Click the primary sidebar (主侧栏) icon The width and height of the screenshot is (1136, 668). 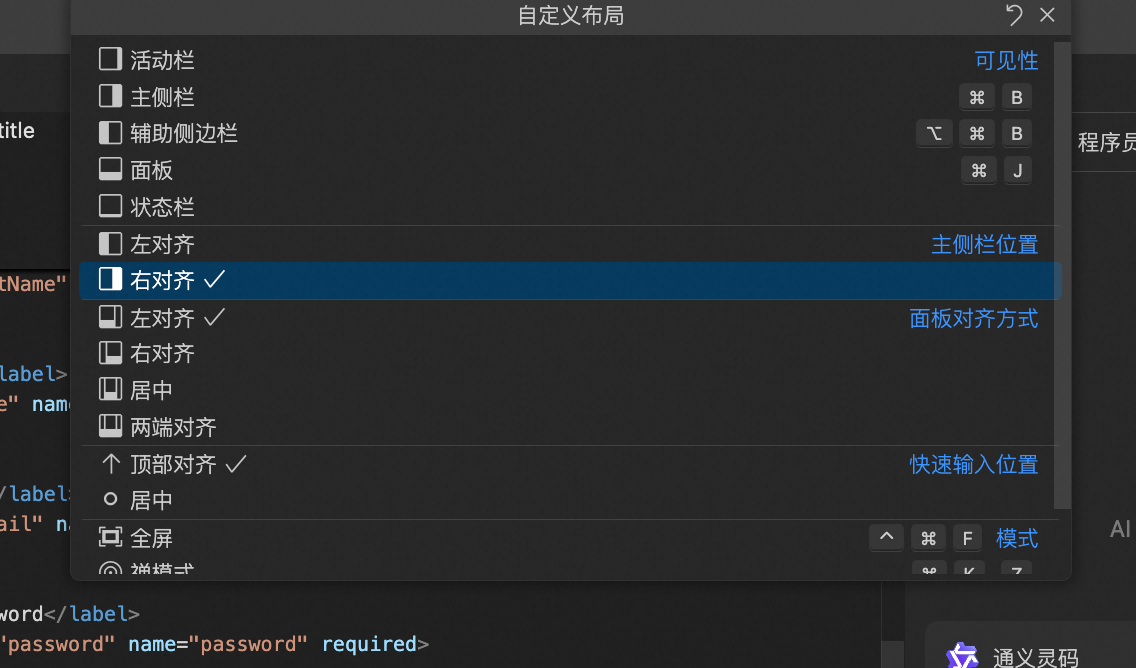click(x=110, y=96)
